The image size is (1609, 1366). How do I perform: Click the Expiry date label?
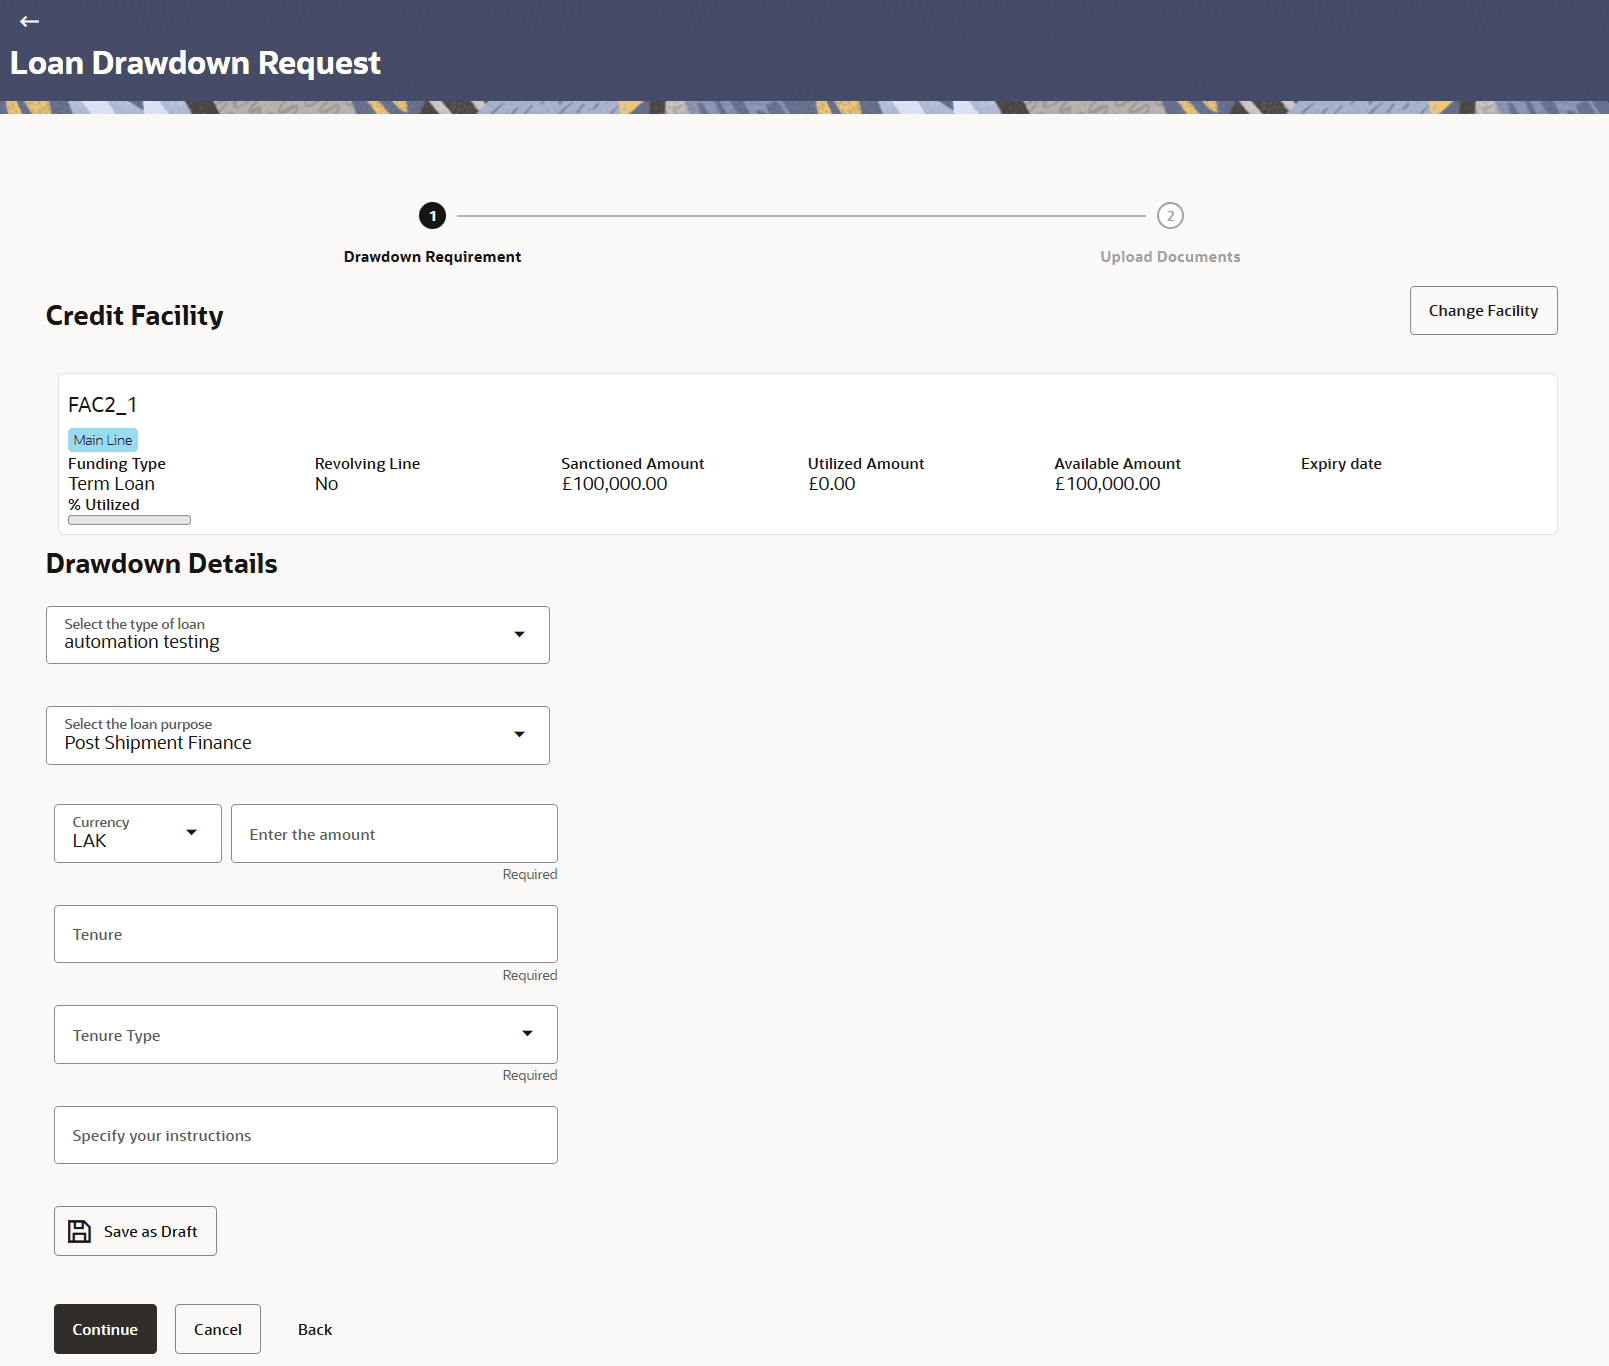pos(1341,464)
